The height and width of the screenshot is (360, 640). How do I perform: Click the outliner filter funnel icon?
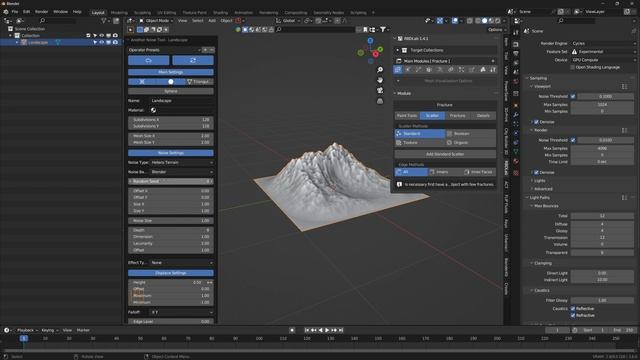tap(104, 20)
